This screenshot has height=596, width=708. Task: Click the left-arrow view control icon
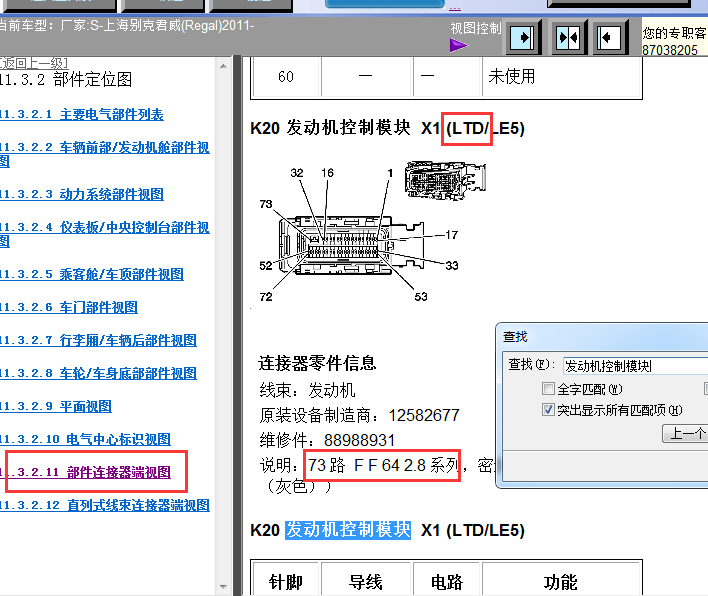point(609,37)
